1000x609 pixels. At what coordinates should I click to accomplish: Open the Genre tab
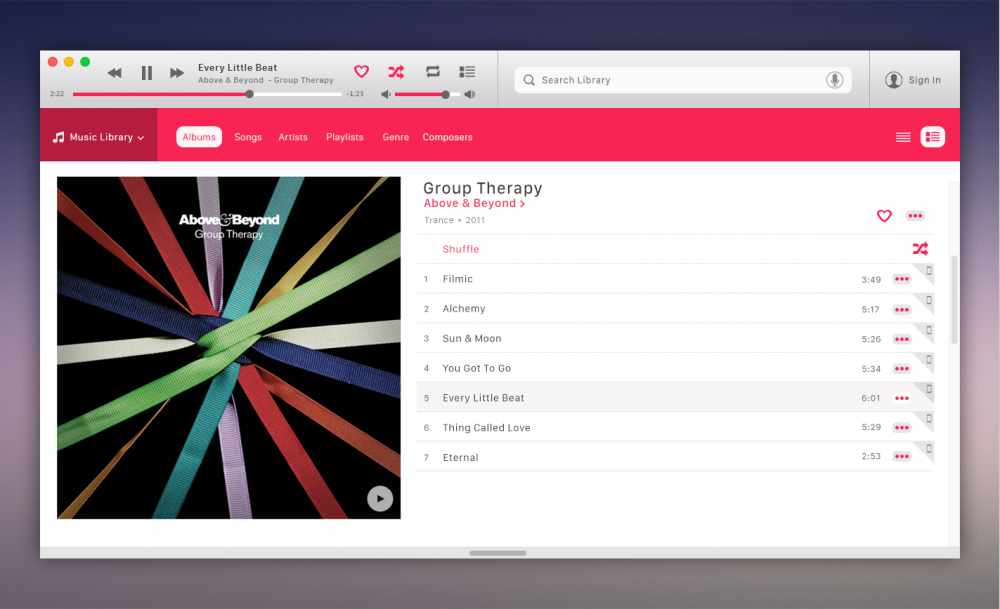pos(395,137)
